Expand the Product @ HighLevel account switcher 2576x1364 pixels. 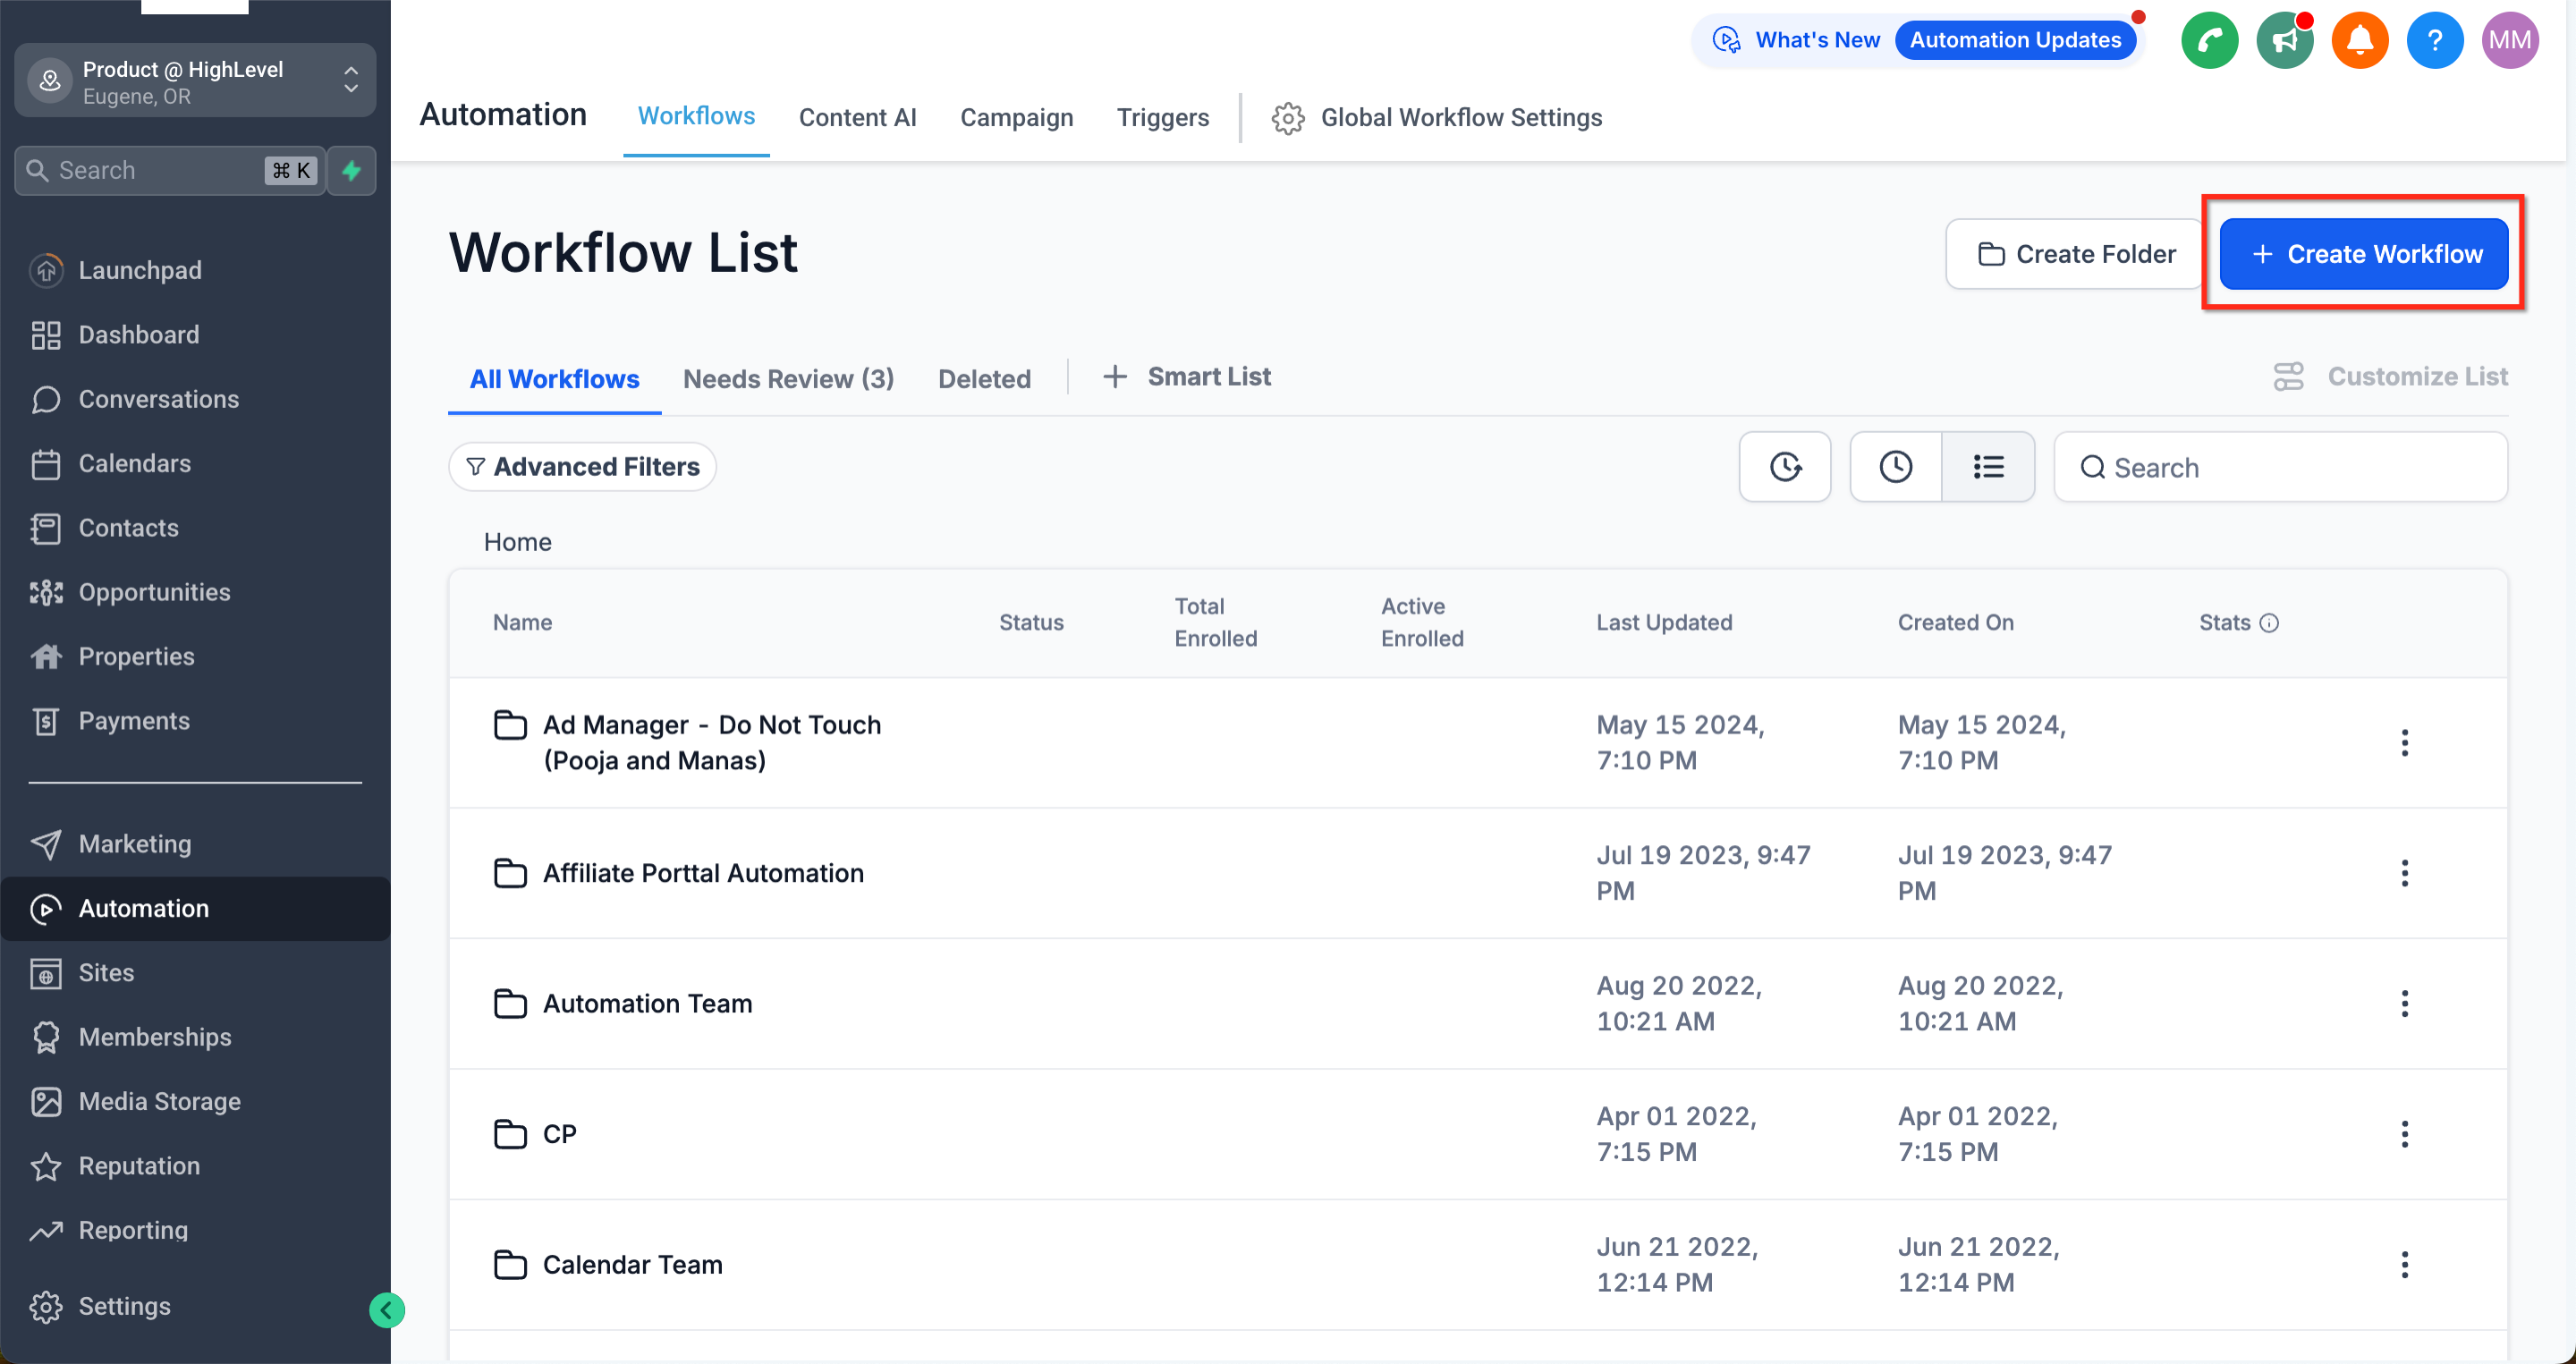[195, 81]
